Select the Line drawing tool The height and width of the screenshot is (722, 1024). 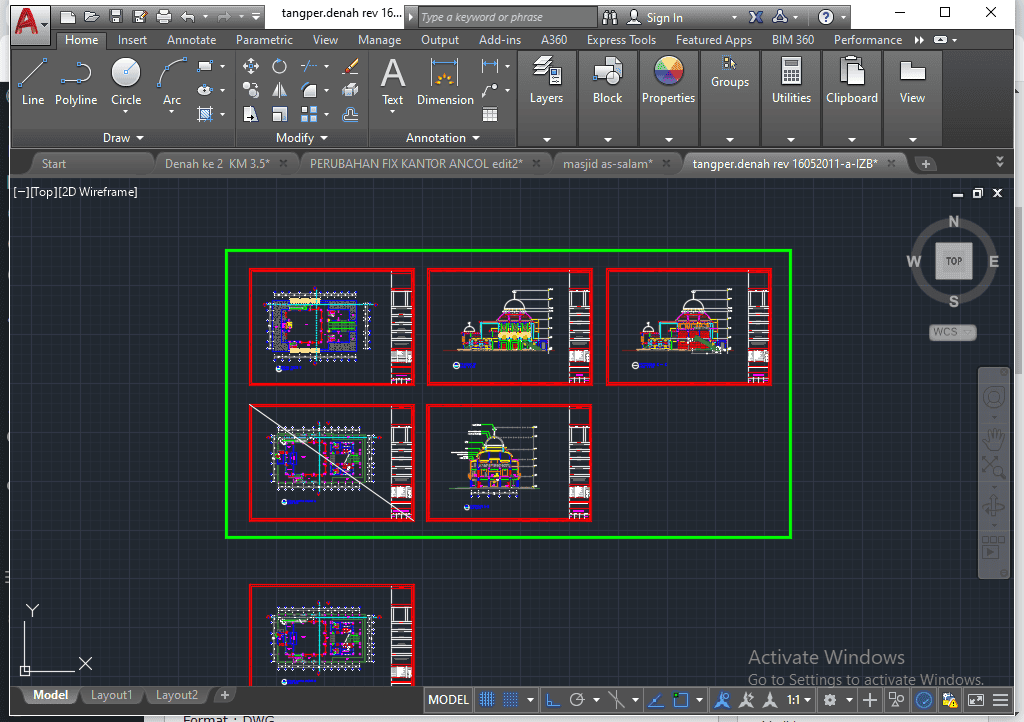pyautogui.click(x=32, y=81)
